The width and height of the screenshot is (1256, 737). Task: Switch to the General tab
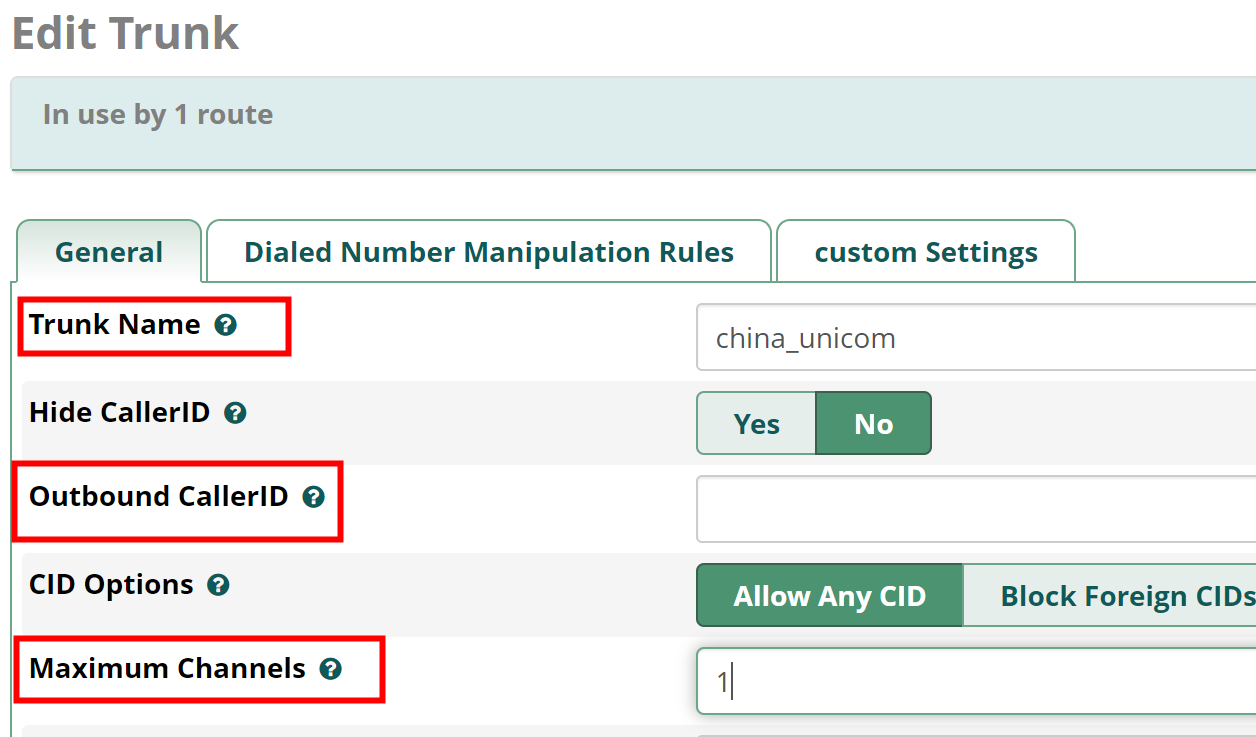(109, 252)
